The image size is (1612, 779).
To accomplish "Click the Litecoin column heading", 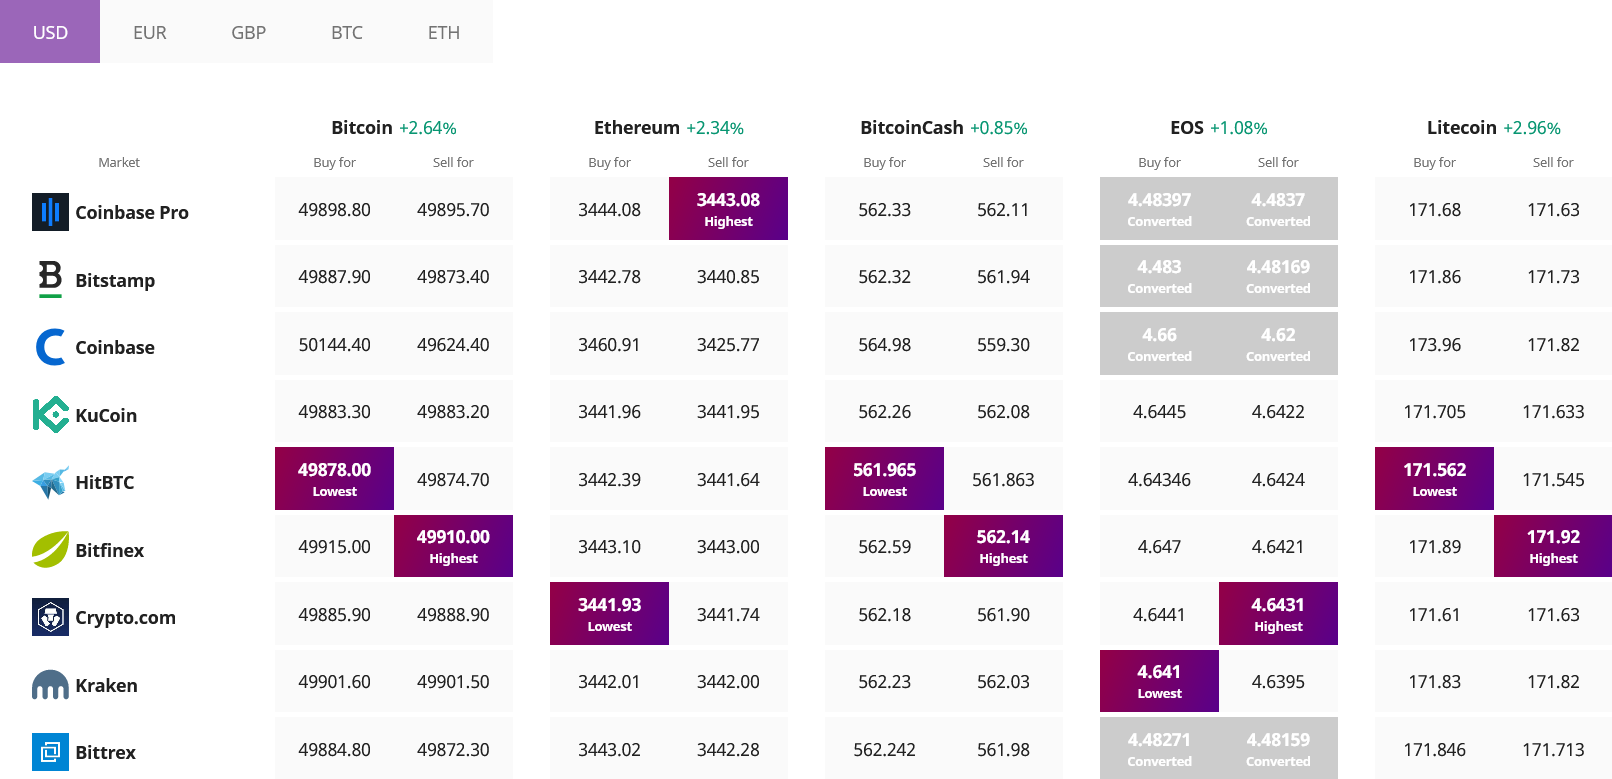I will click(1462, 127).
